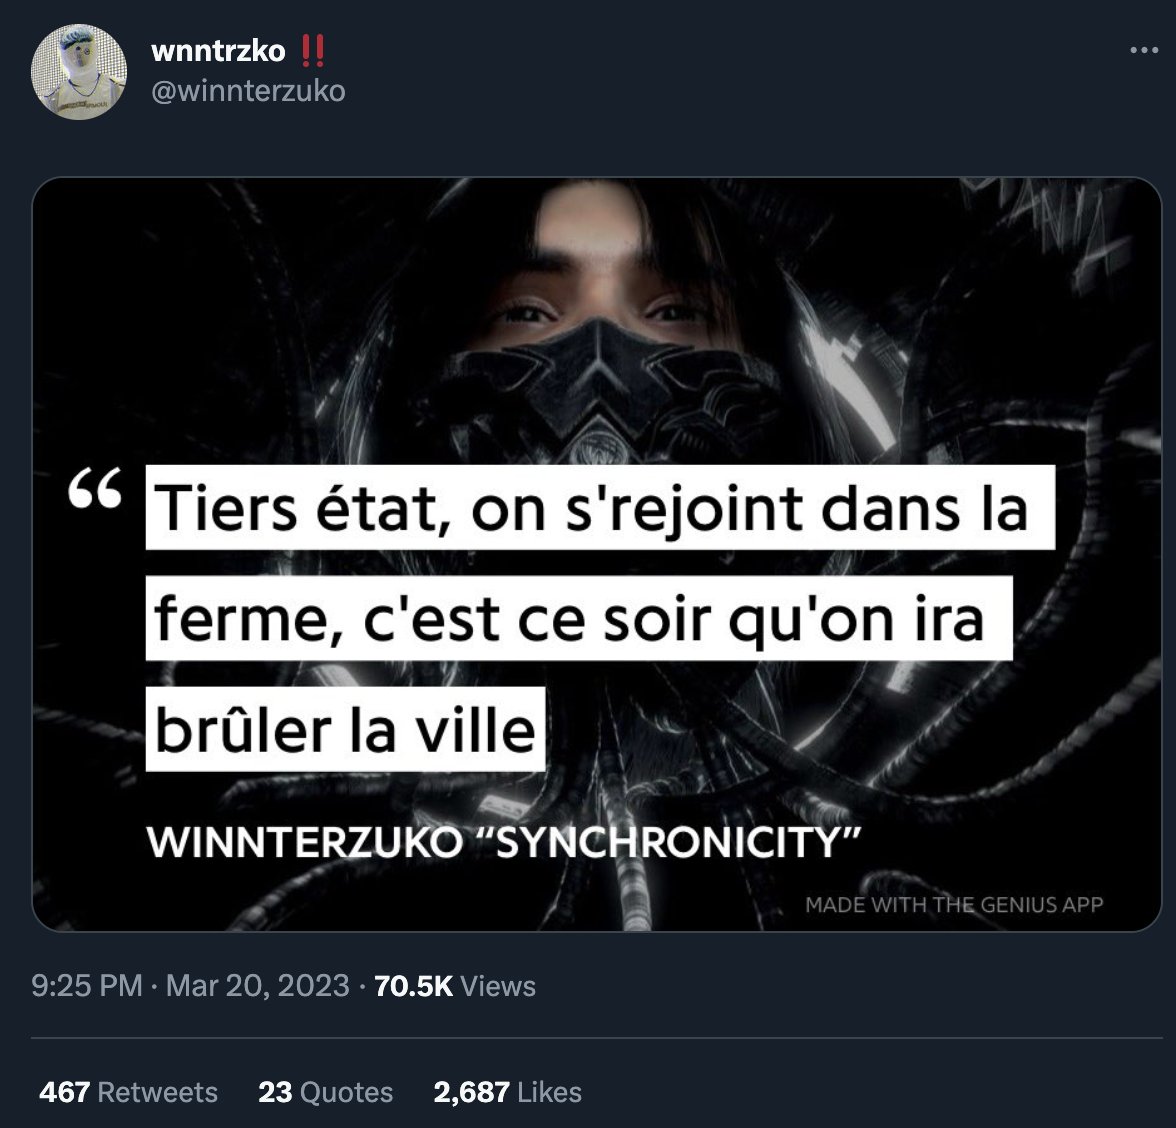
Task: Click the lyric line "brûler la ville"
Action: 345,729
